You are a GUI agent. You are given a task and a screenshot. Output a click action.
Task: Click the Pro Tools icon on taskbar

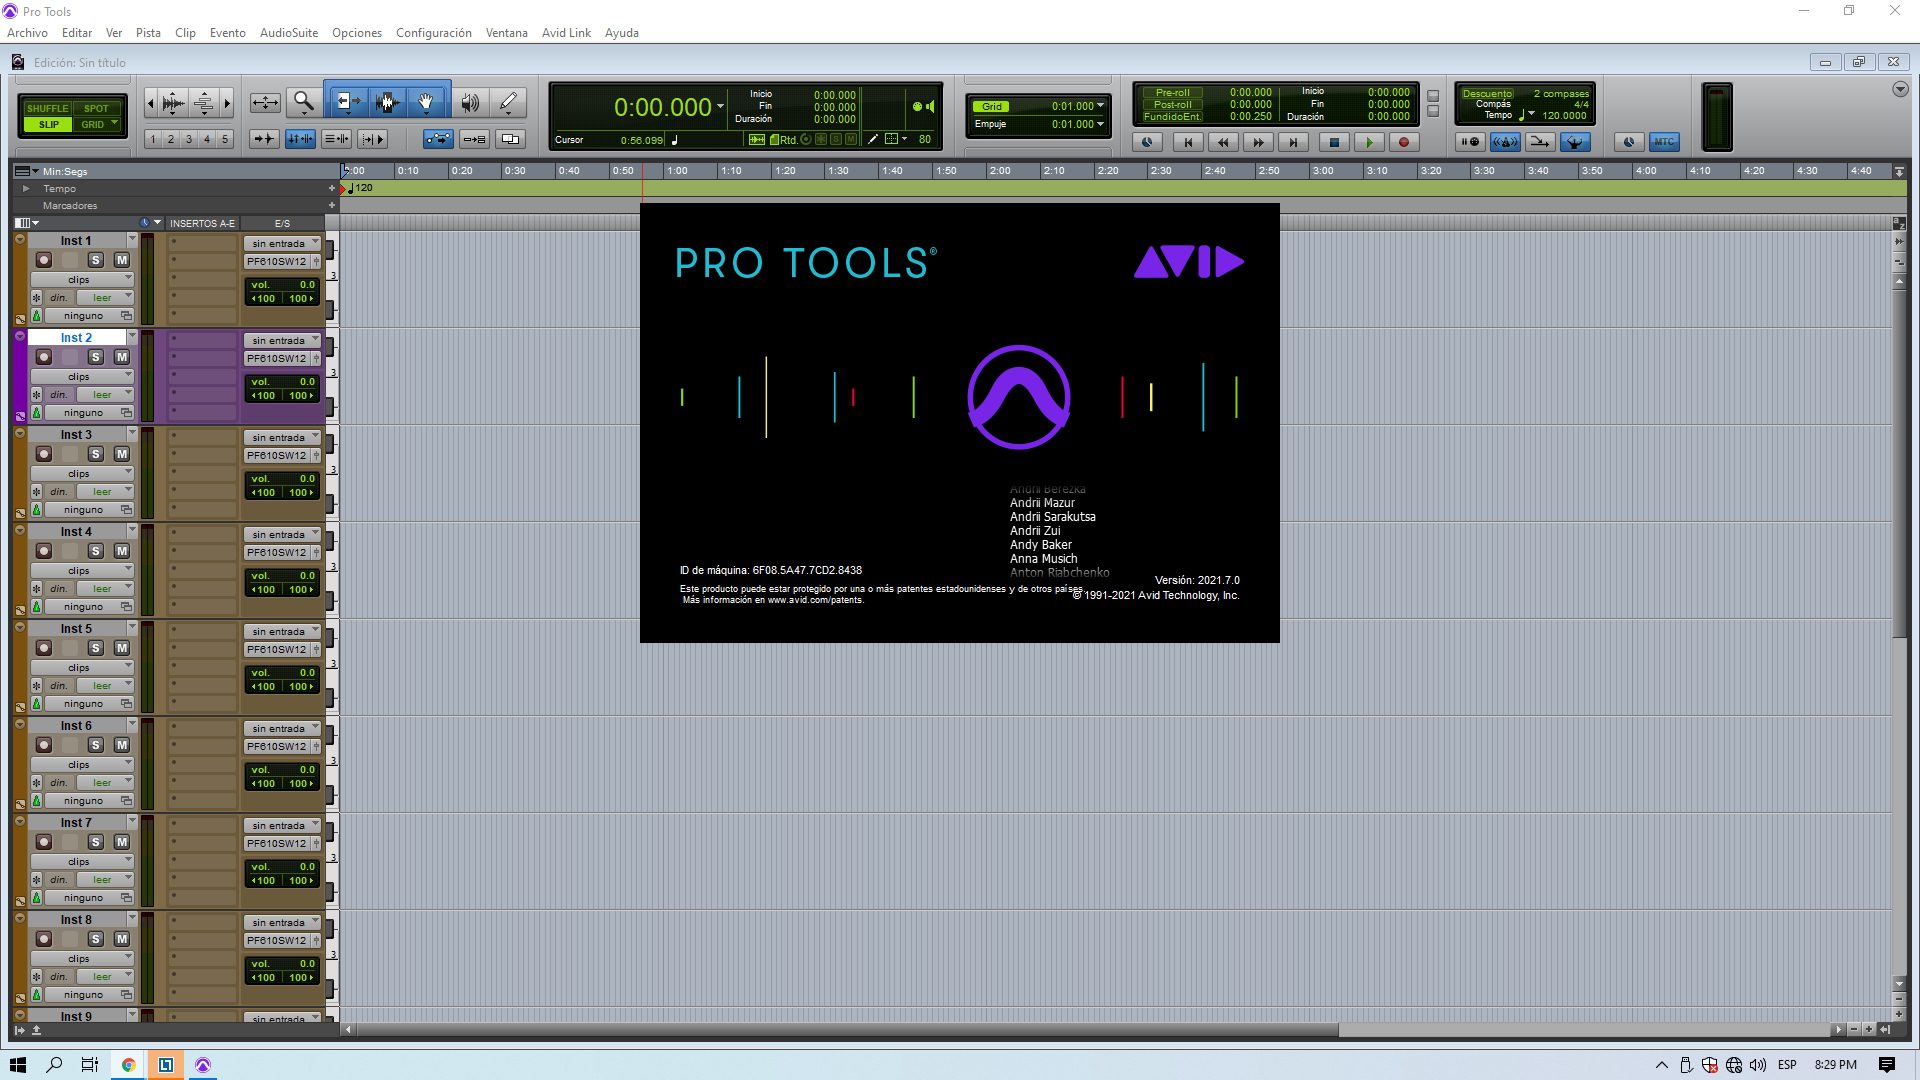pos(204,1064)
